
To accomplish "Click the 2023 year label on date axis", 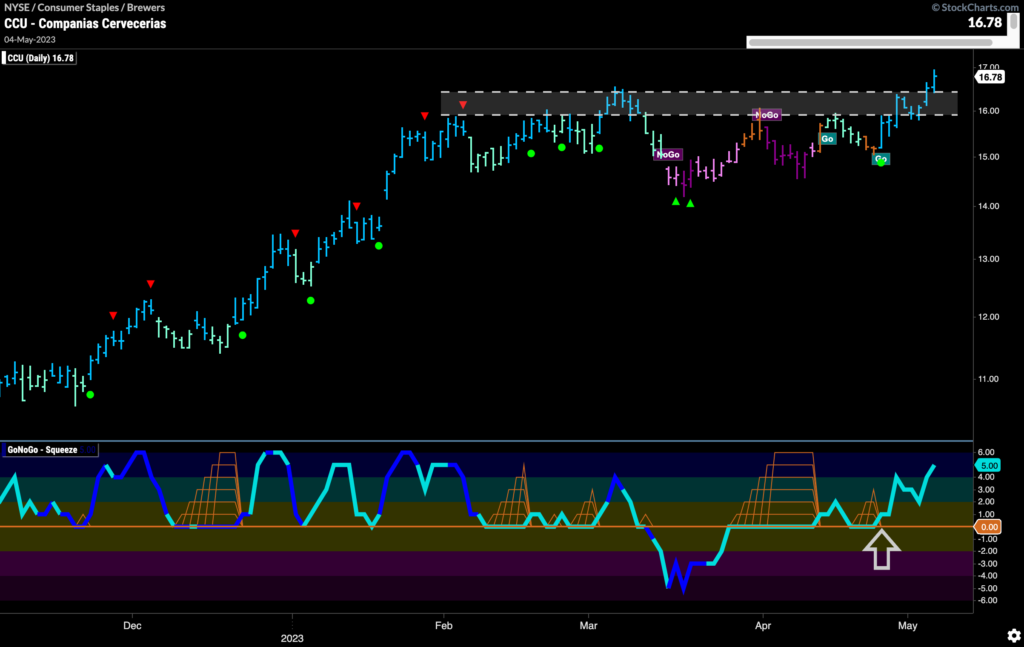I will pyautogui.click(x=292, y=636).
